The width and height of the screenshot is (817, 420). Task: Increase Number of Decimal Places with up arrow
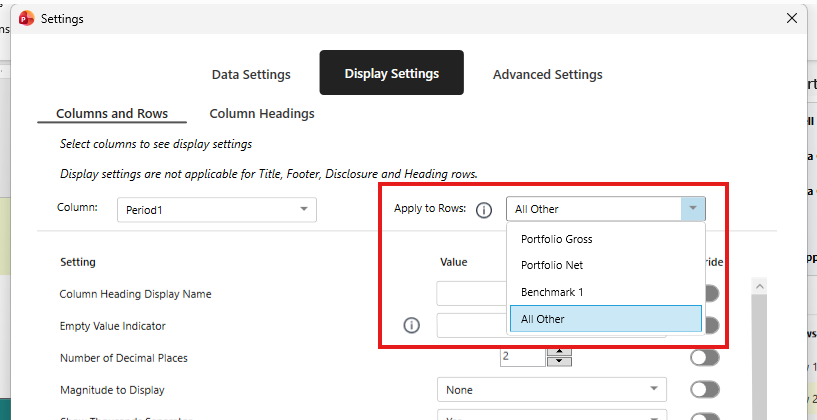pyautogui.click(x=559, y=352)
